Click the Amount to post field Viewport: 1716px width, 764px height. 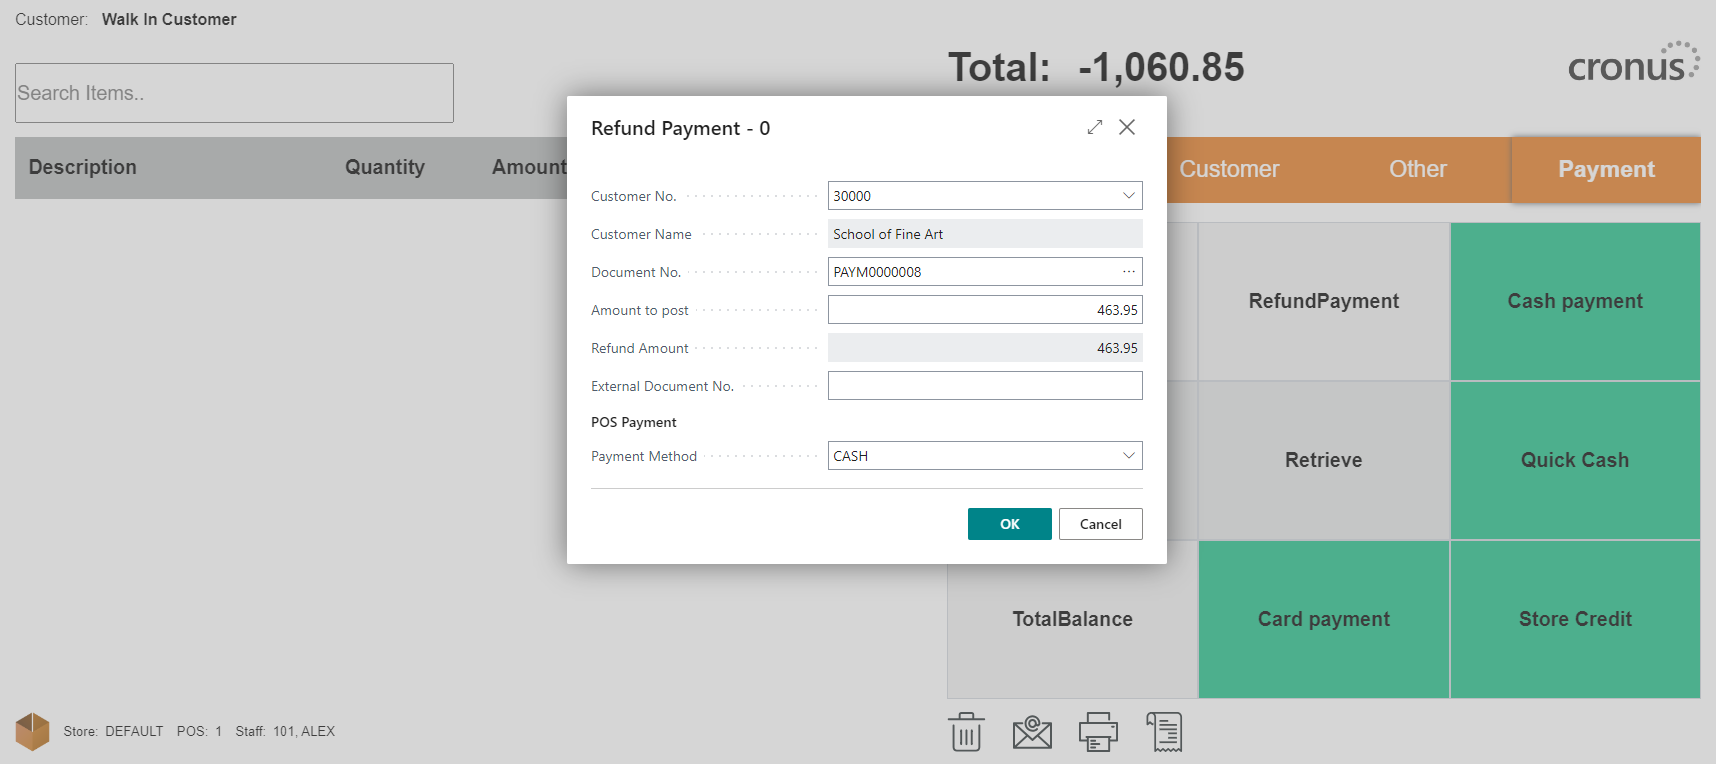point(985,310)
